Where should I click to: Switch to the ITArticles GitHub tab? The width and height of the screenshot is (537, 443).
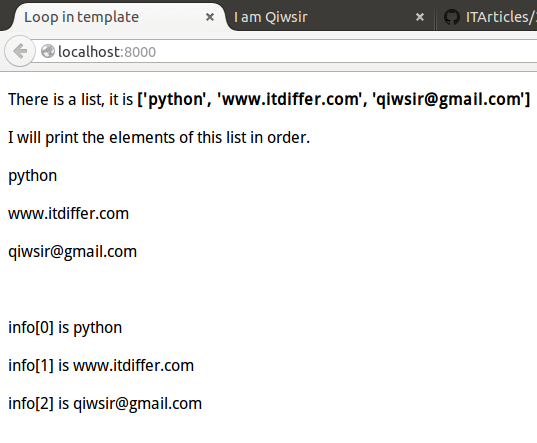coord(488,17)
